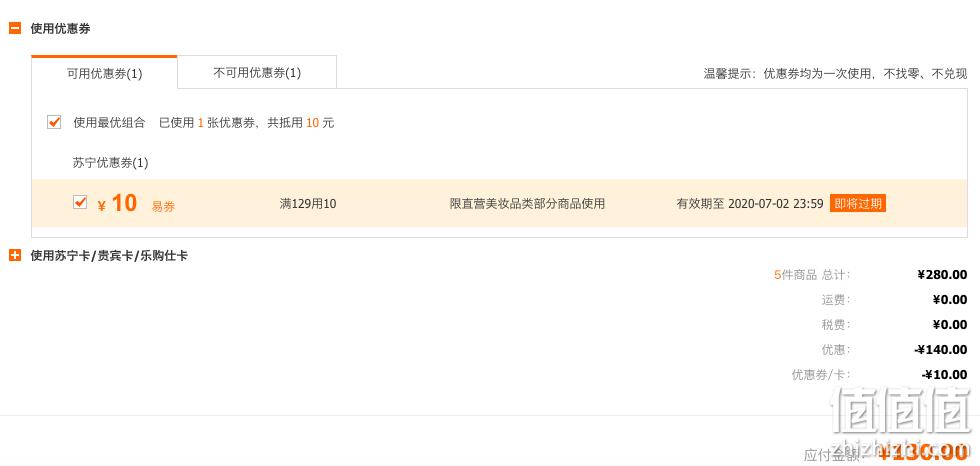980x466 pixels.
Task: Click the 满129用10 coupon condition text
Action: [x=308, y=204]
